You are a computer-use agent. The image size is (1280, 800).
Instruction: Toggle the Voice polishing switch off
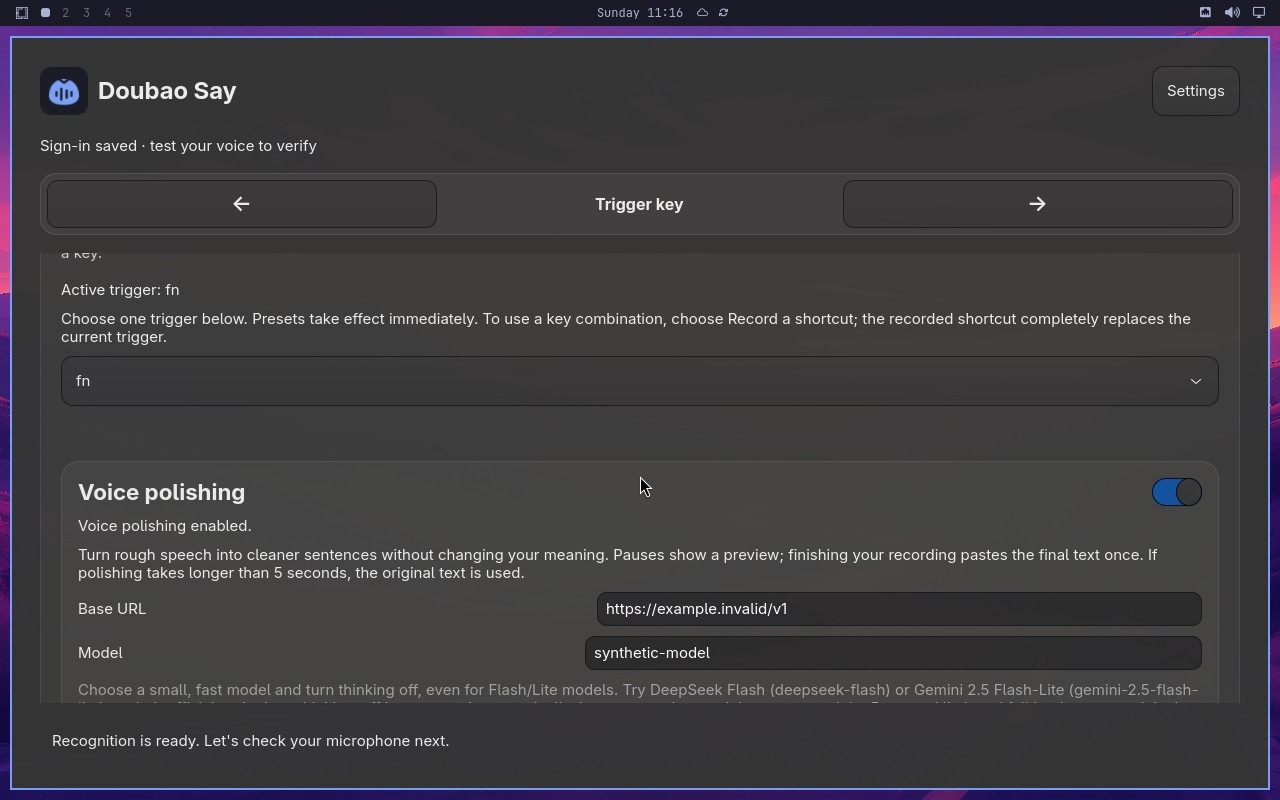[x=1177, y=492]
